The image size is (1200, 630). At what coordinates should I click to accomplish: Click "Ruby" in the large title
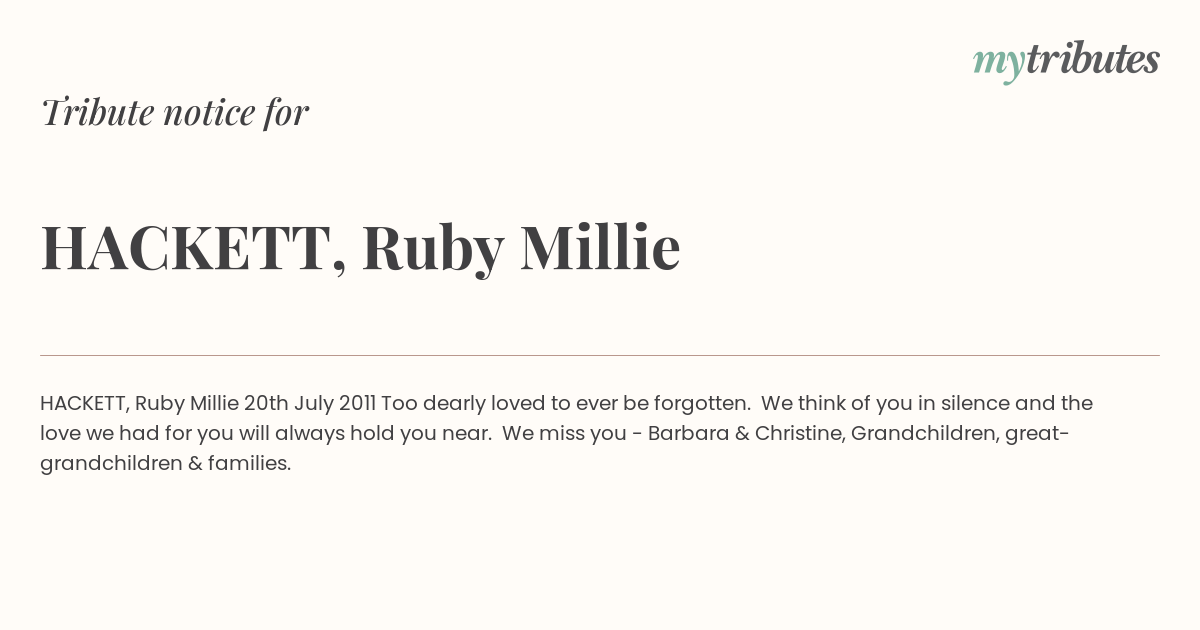tap(432, 250)
